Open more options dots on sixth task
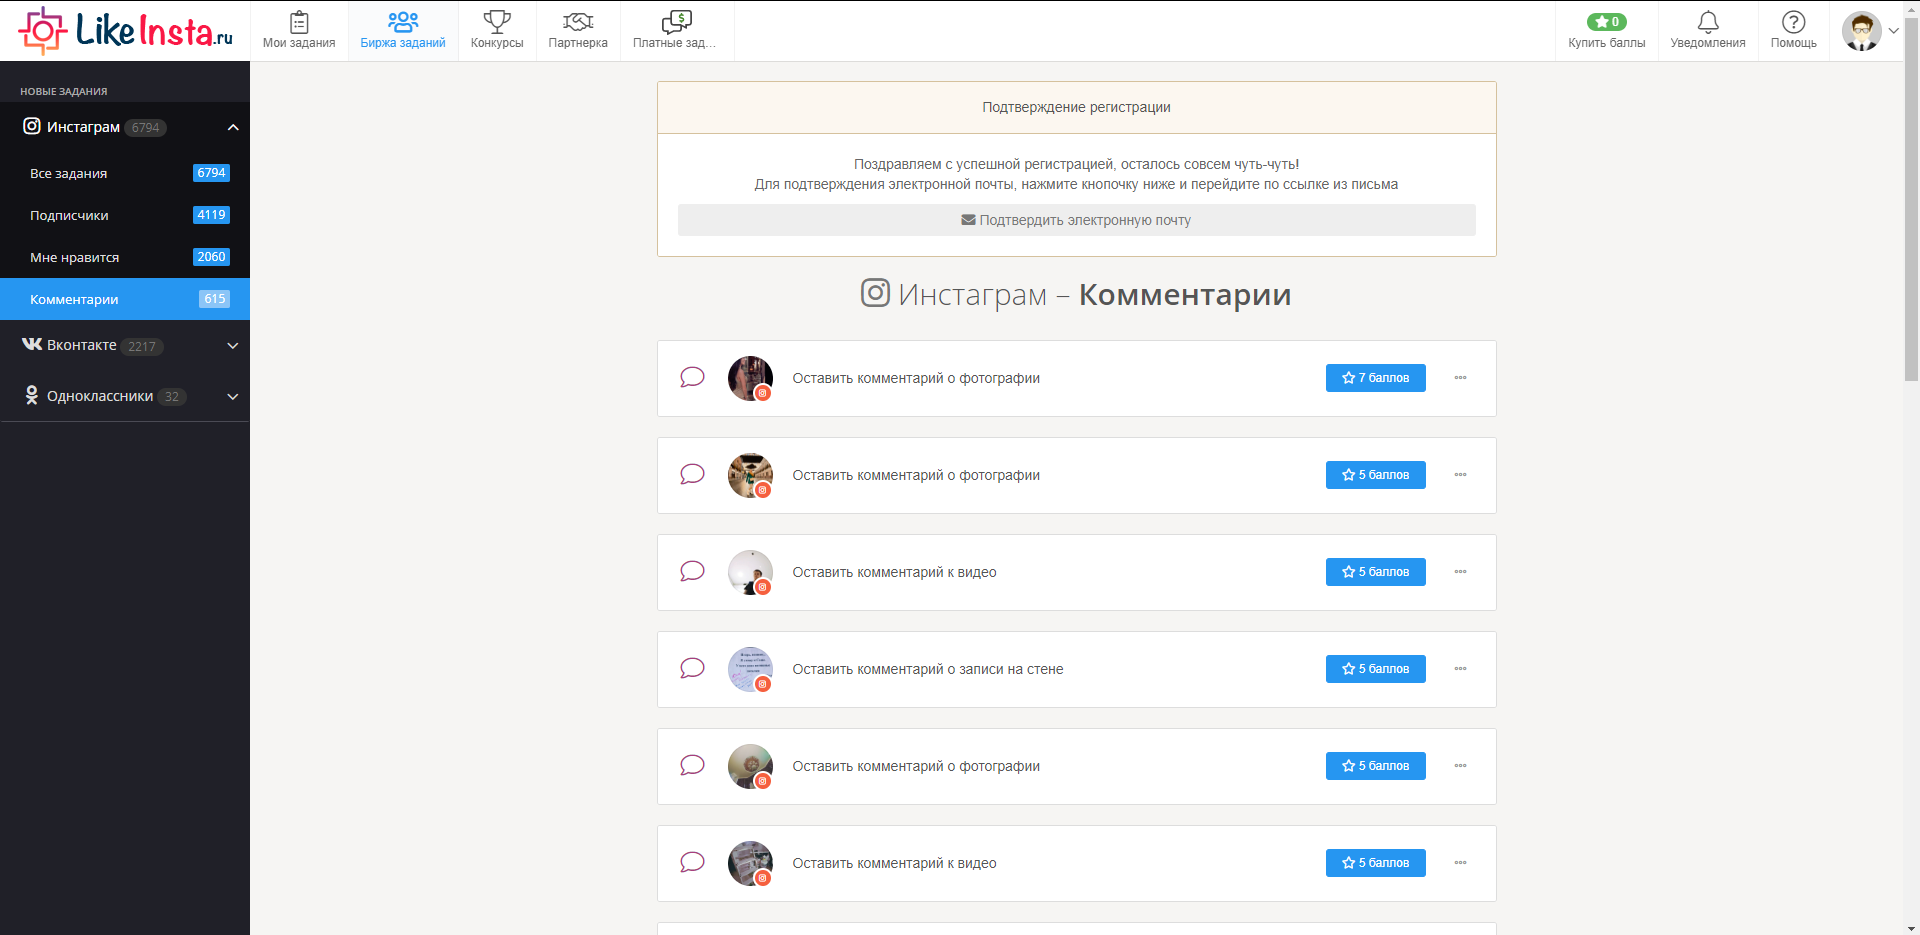 coord(1460,863)
